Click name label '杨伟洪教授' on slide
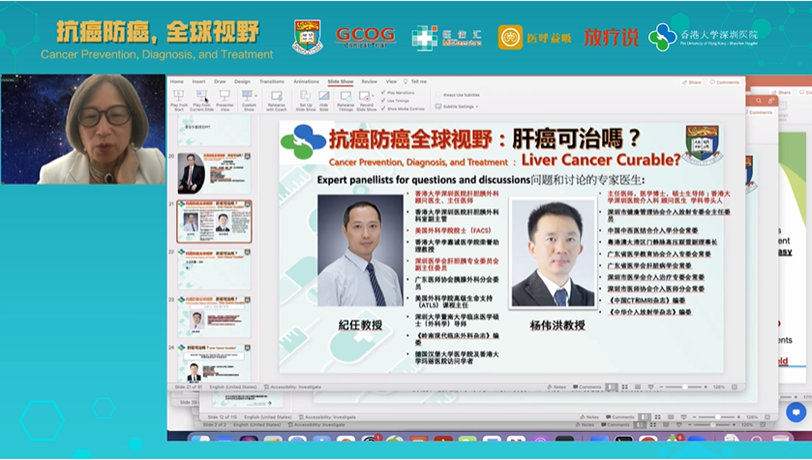The width and height of the screenshot is (812, 460). (x=557, y=325)
